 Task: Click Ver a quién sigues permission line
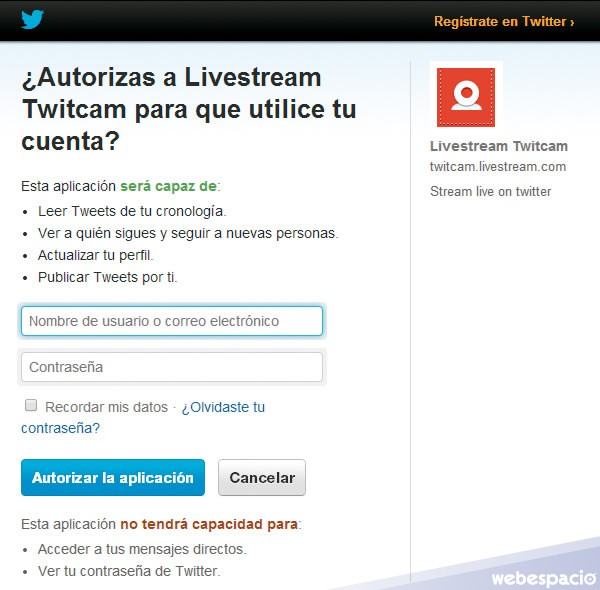tap(188, 233)
